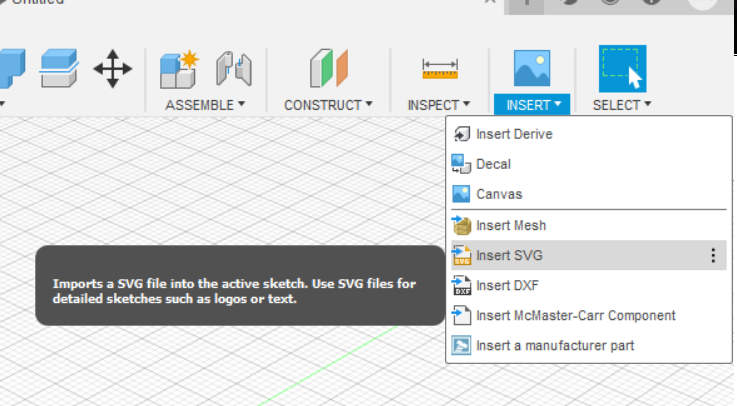Select the Decal menu entry

click(493, 164)
